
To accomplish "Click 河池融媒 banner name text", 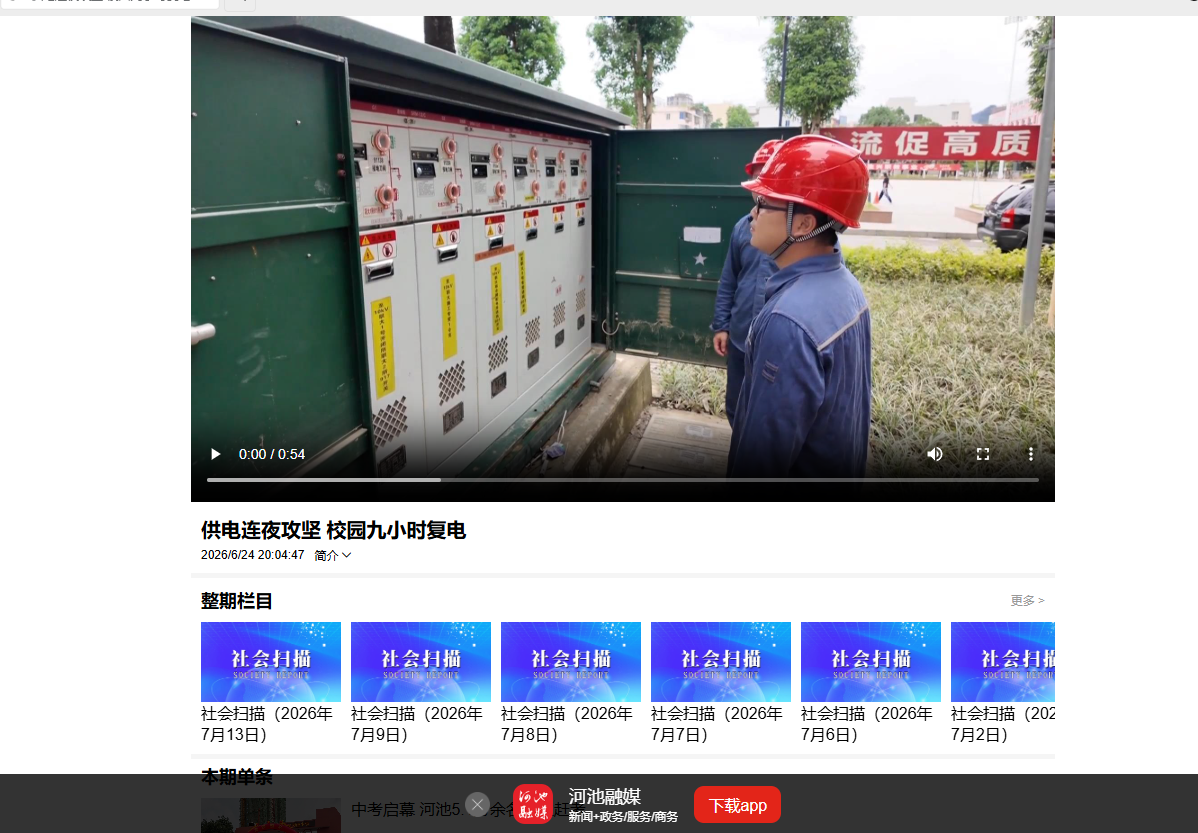I will tap(604, 796).
